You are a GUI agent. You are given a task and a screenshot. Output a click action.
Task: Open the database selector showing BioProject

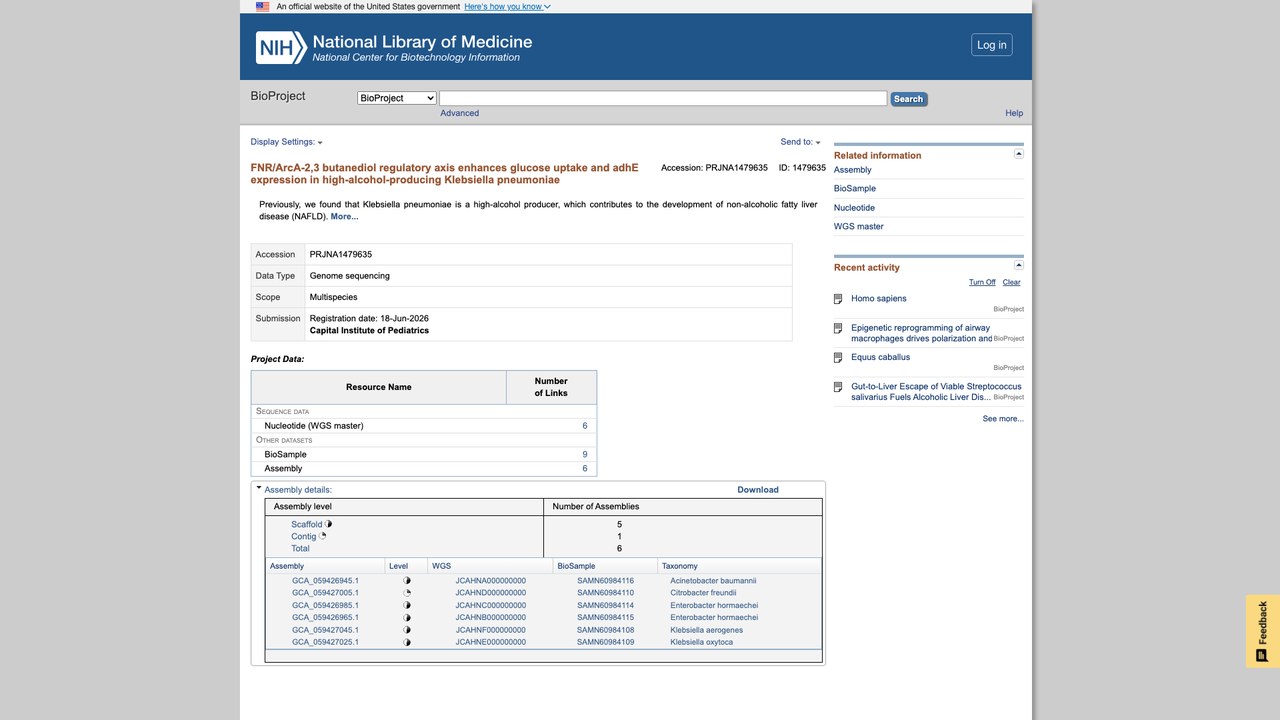click(397, 98)
